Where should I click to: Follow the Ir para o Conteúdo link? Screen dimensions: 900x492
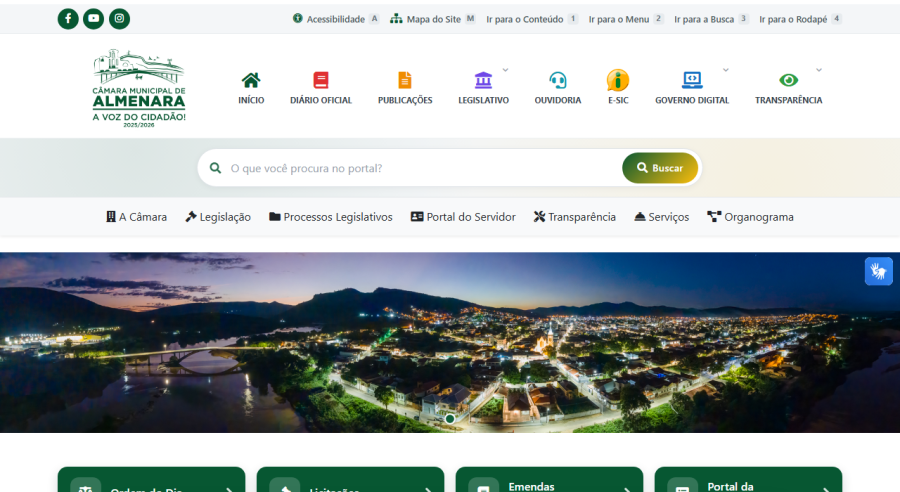pyautogui.click(x=525, y=19)
